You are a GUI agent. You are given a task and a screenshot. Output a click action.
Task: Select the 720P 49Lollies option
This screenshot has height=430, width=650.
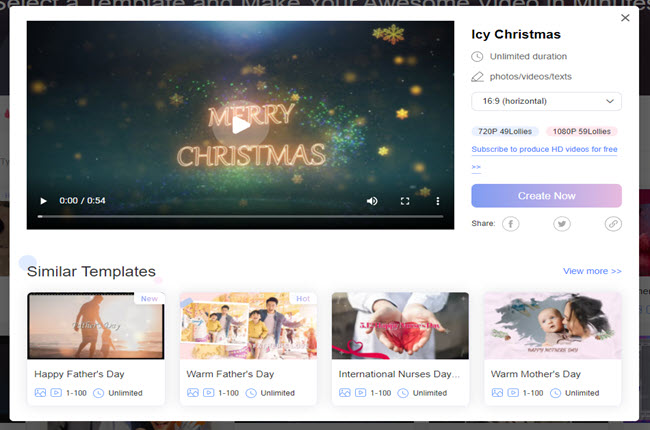pyautogui.click(x=505, y=131)
